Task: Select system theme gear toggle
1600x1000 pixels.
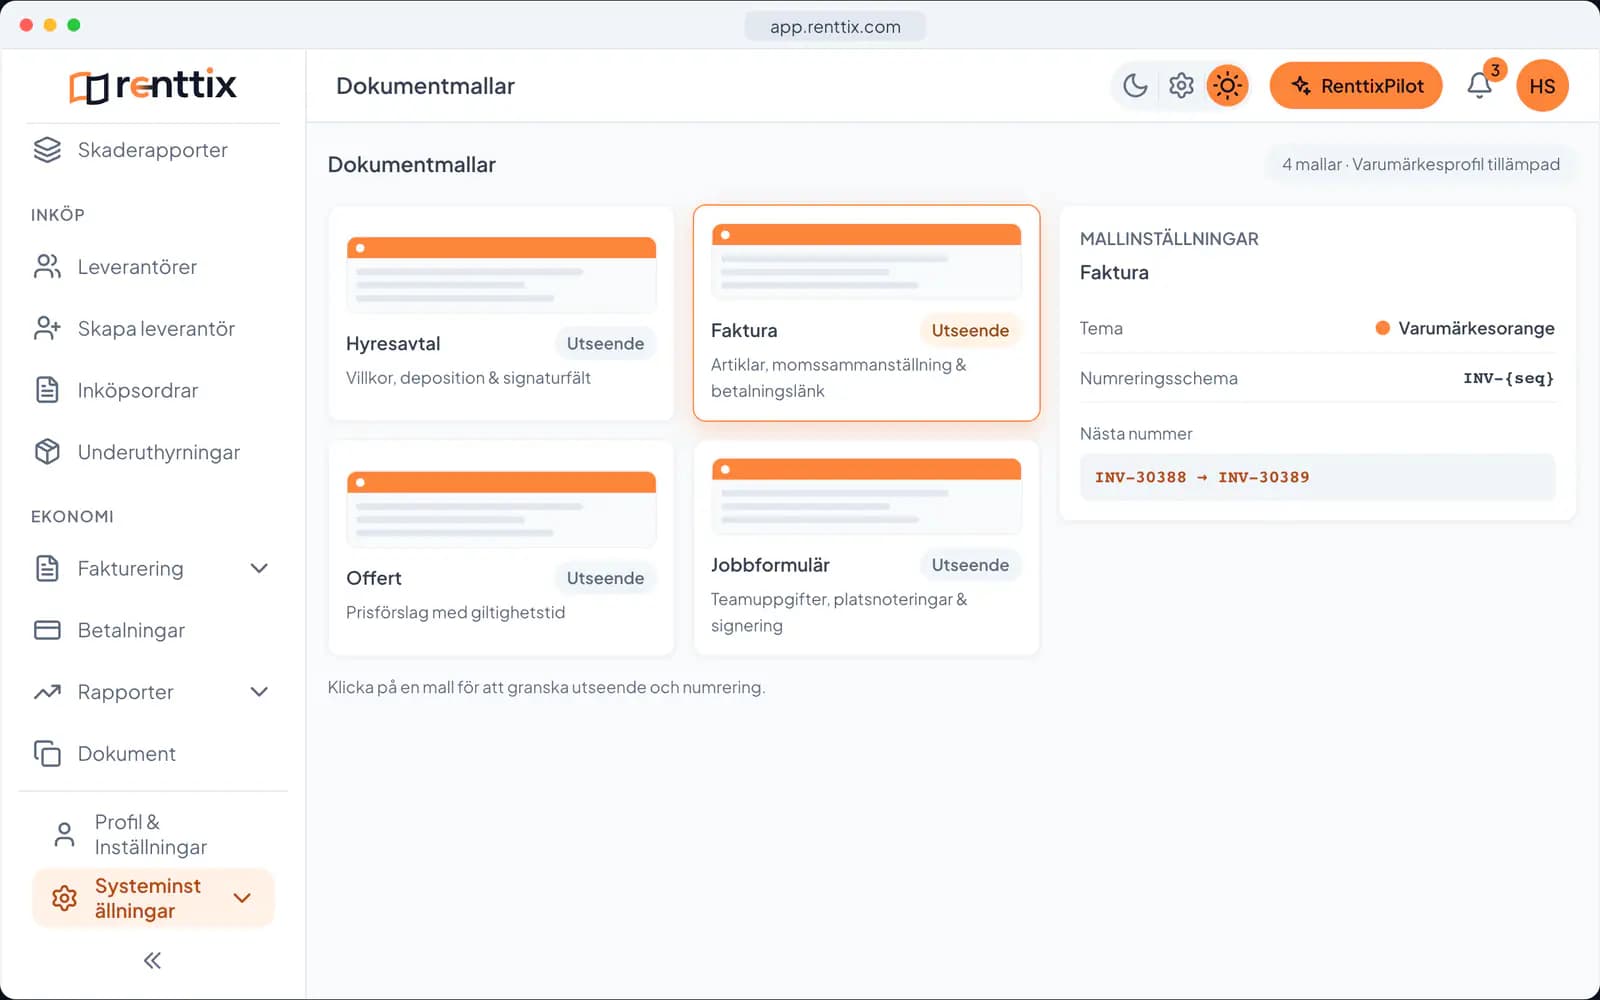Action: 1181,86
